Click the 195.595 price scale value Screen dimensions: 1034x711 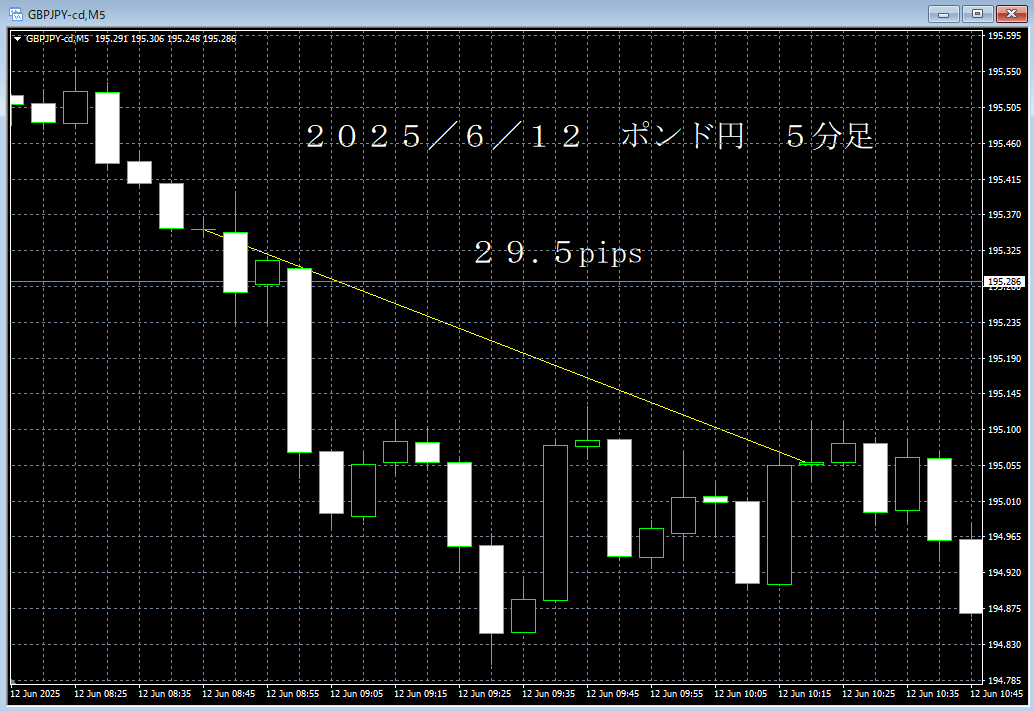(1004, 36)
